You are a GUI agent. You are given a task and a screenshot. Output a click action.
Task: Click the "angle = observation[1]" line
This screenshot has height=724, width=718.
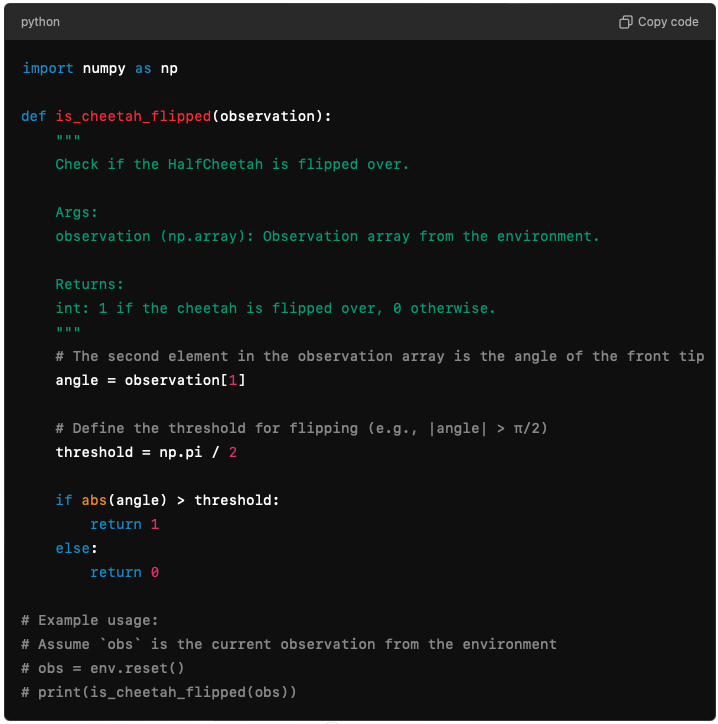tap(150, 380)
